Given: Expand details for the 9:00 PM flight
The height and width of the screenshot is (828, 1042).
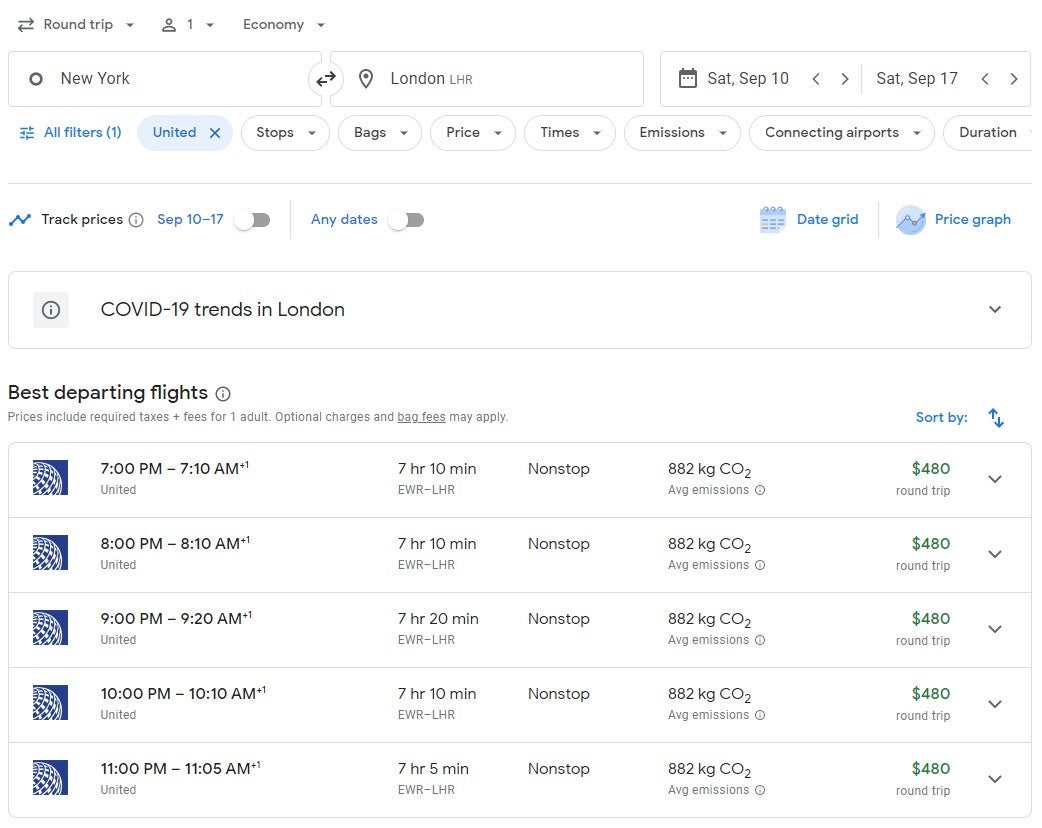Looking at the screenshot, I should (x=994, y=629).
